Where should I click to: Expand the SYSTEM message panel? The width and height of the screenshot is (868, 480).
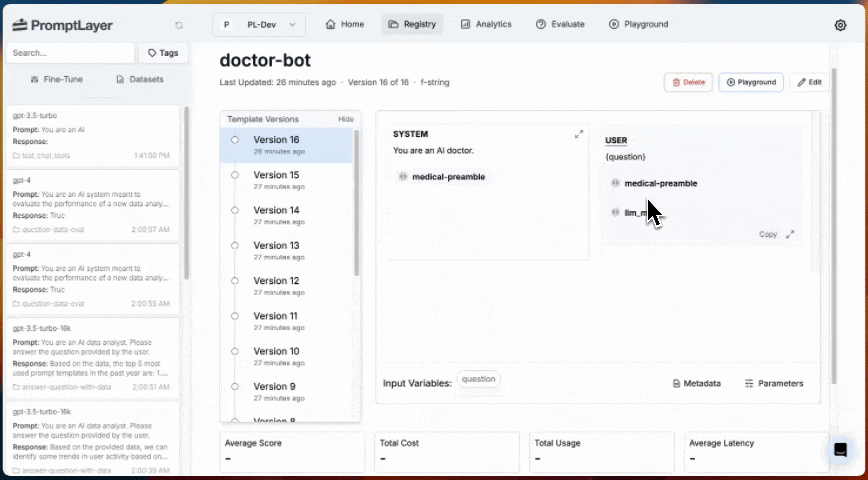click(x=578, y=134)
